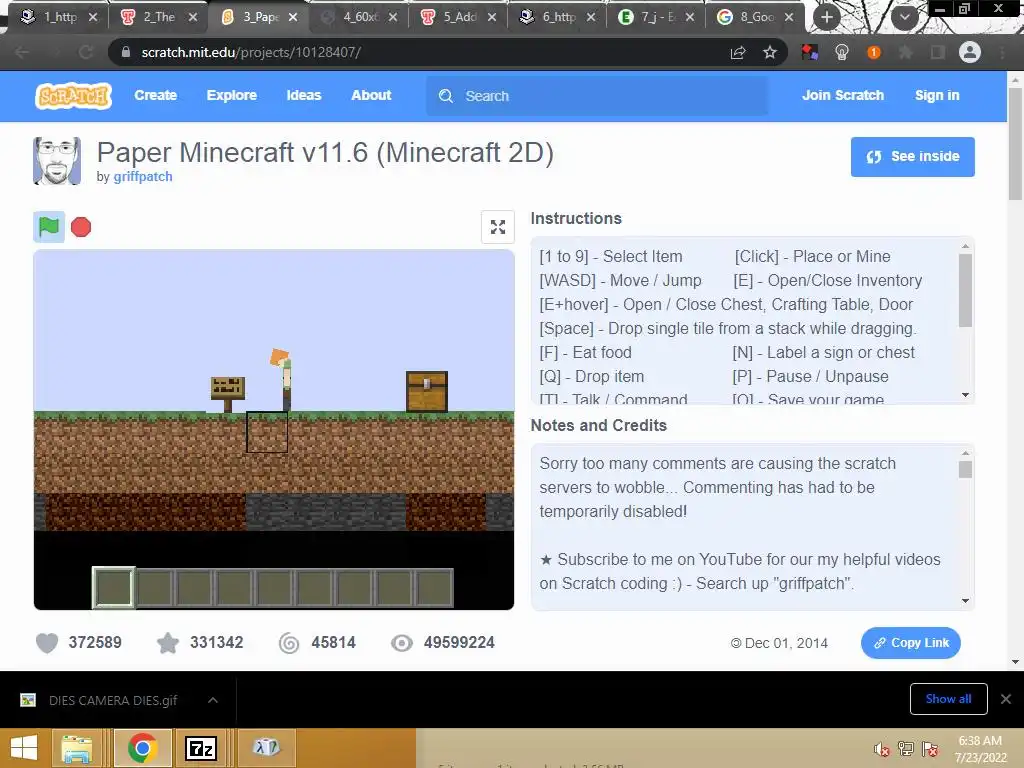Viewport: 1024px width, 768px height.
Task: Open the tab search dropdown
Action: point(904,17)
